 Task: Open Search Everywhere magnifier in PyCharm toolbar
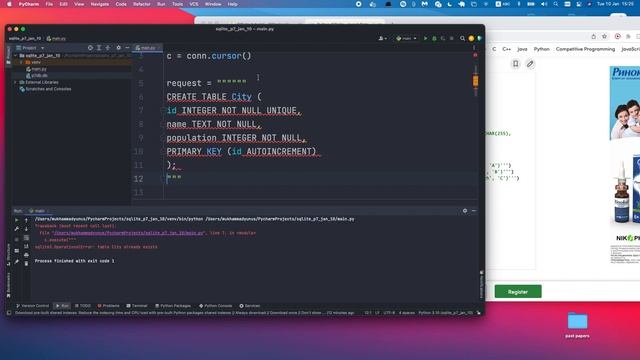[462, 38]
